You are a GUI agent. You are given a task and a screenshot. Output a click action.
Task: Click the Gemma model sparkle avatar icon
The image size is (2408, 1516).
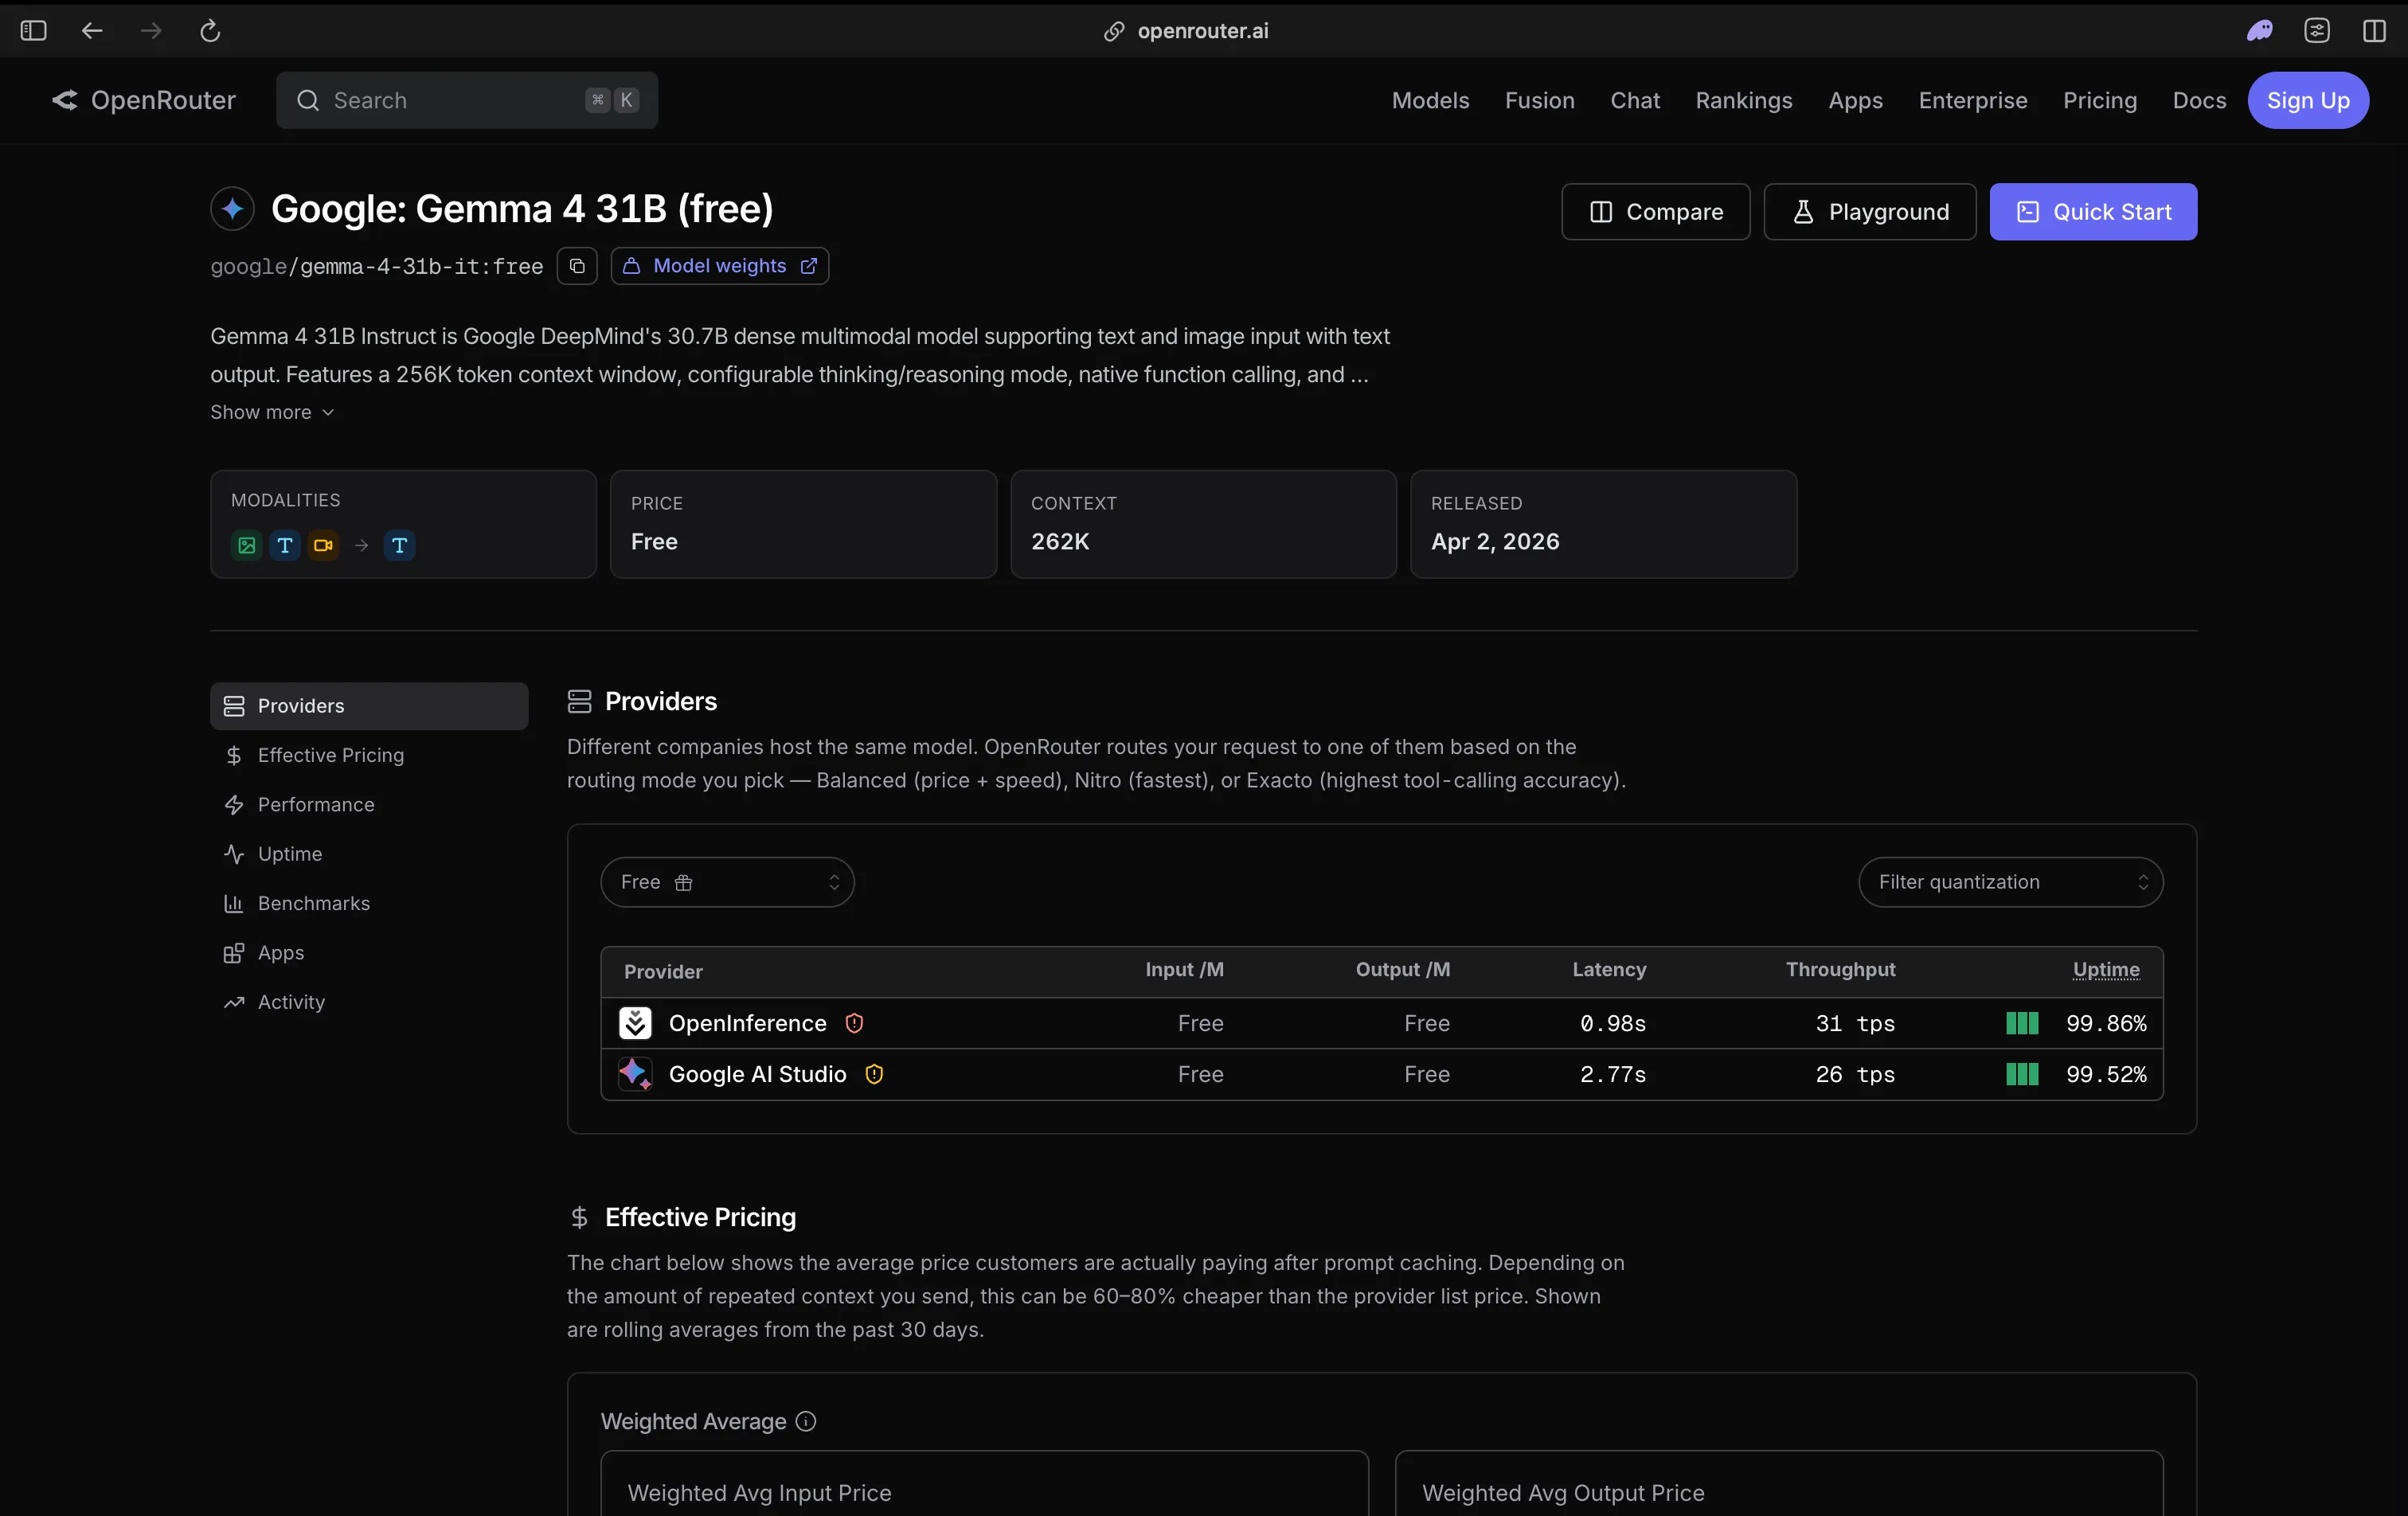pyautogui.click(x=232, y=208)
